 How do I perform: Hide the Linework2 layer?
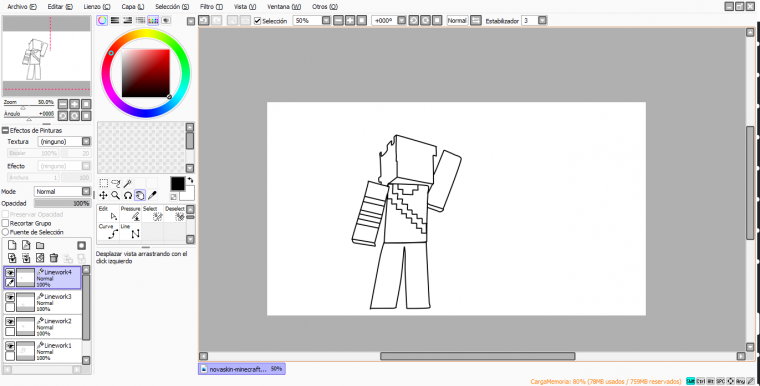click(x=10, y=322)
